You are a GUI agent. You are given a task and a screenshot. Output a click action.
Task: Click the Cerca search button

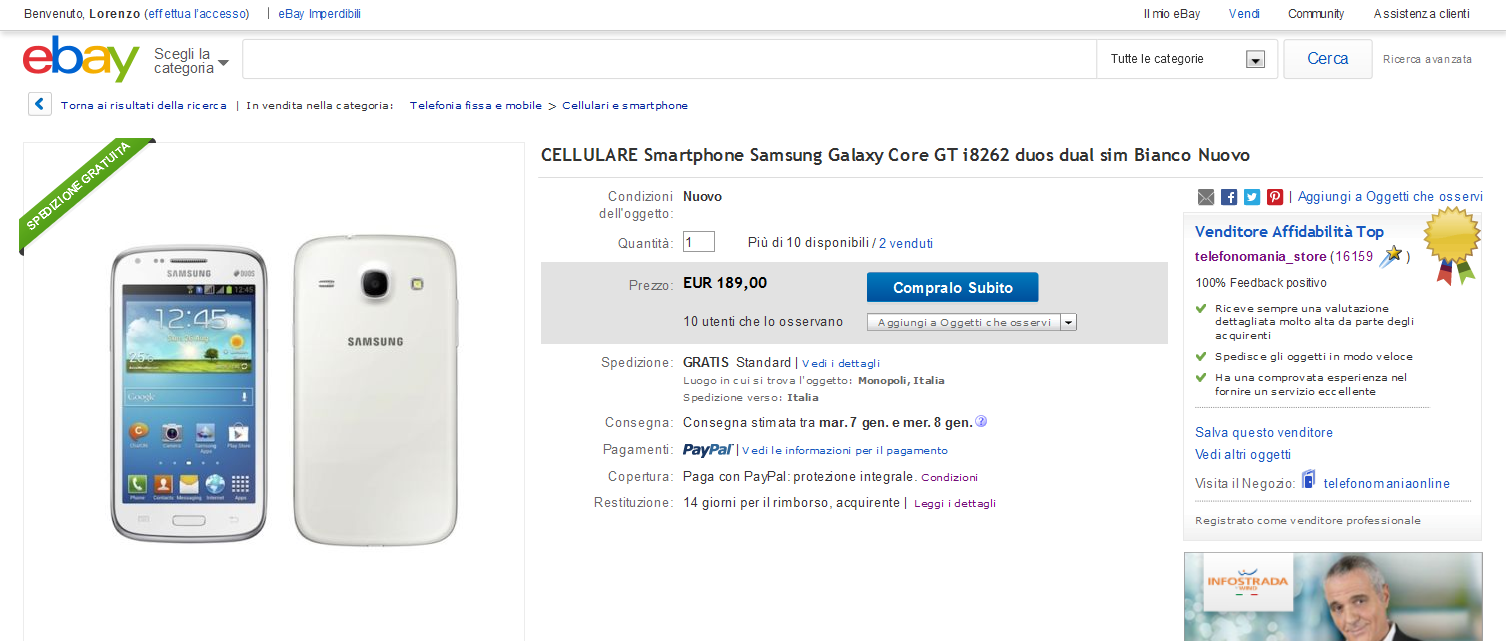(x=1328, y=59)
